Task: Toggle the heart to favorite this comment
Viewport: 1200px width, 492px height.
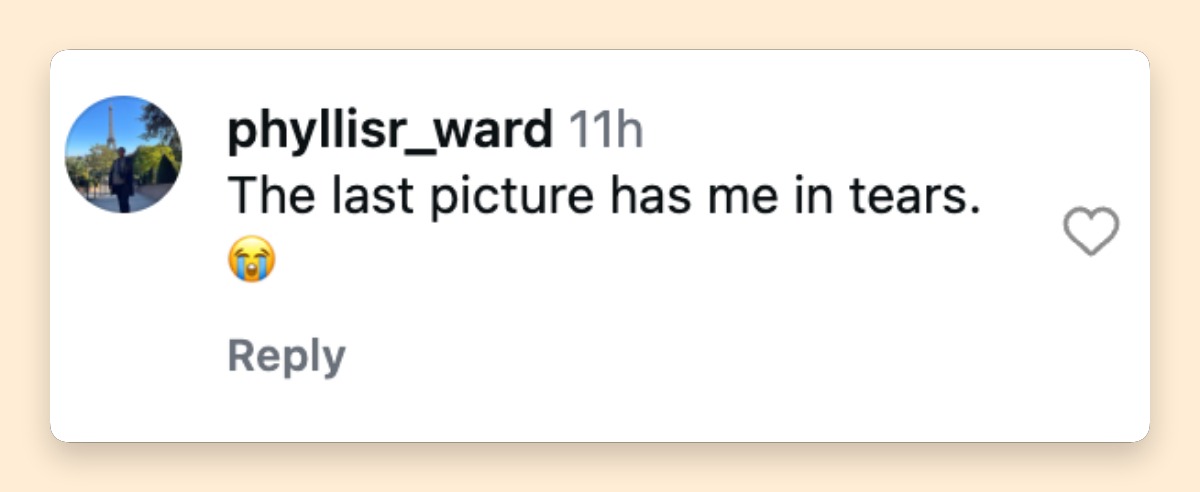Action: coord(1090,232)
